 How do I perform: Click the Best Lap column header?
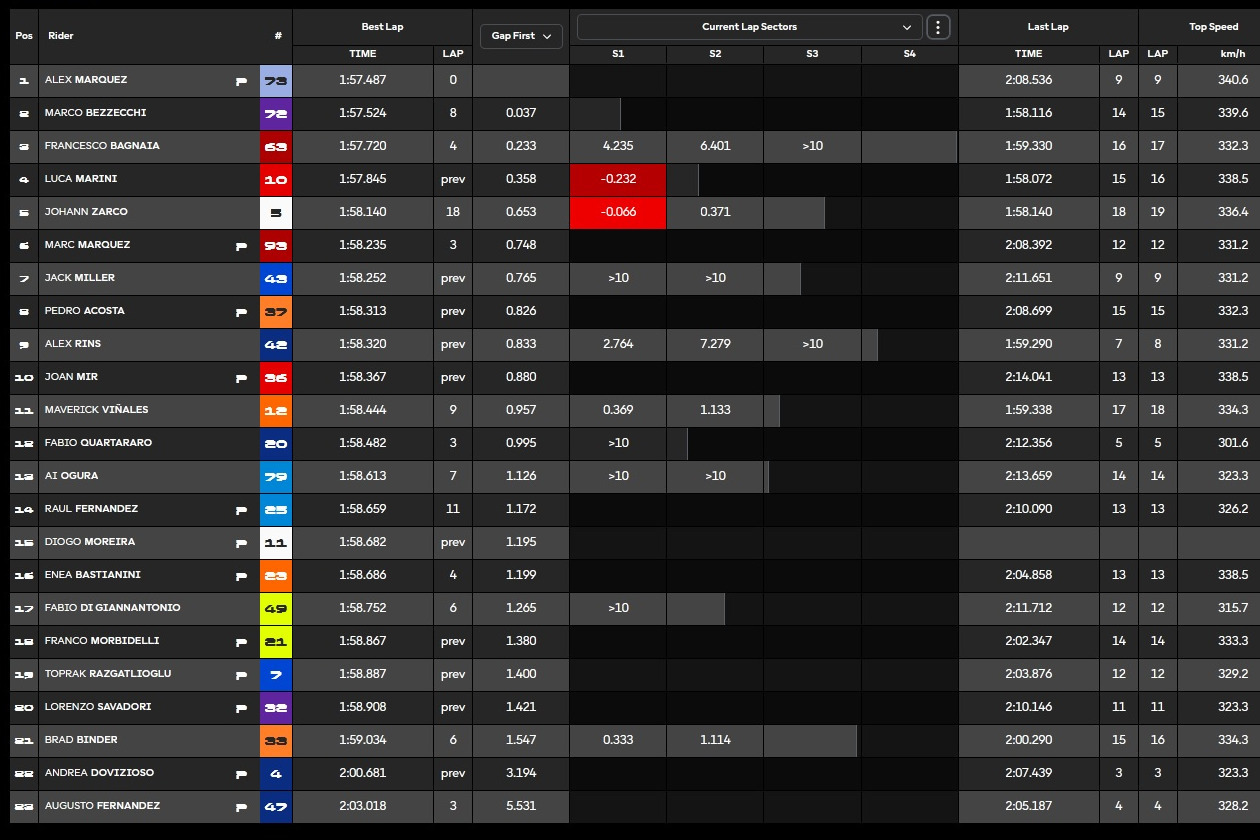click(x=382, y=27)
